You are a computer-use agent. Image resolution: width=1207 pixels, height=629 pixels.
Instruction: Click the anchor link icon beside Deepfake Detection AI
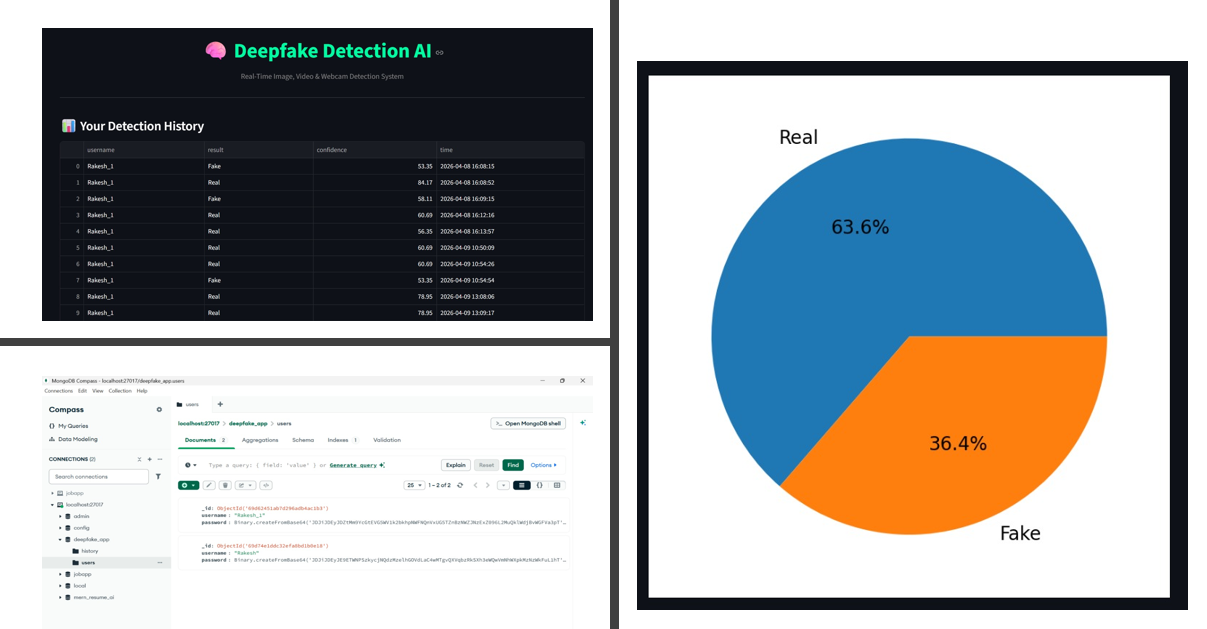(x=439, y=52)
